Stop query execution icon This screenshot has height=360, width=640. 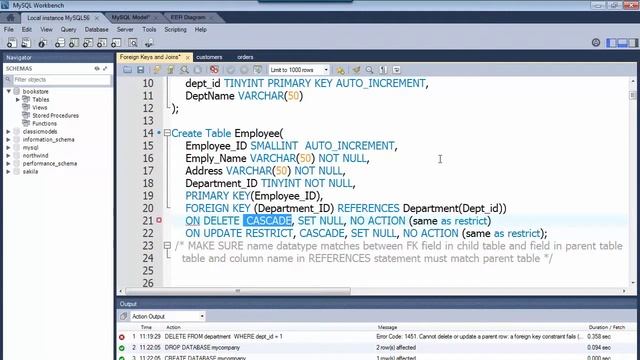(x=198, y=70)
